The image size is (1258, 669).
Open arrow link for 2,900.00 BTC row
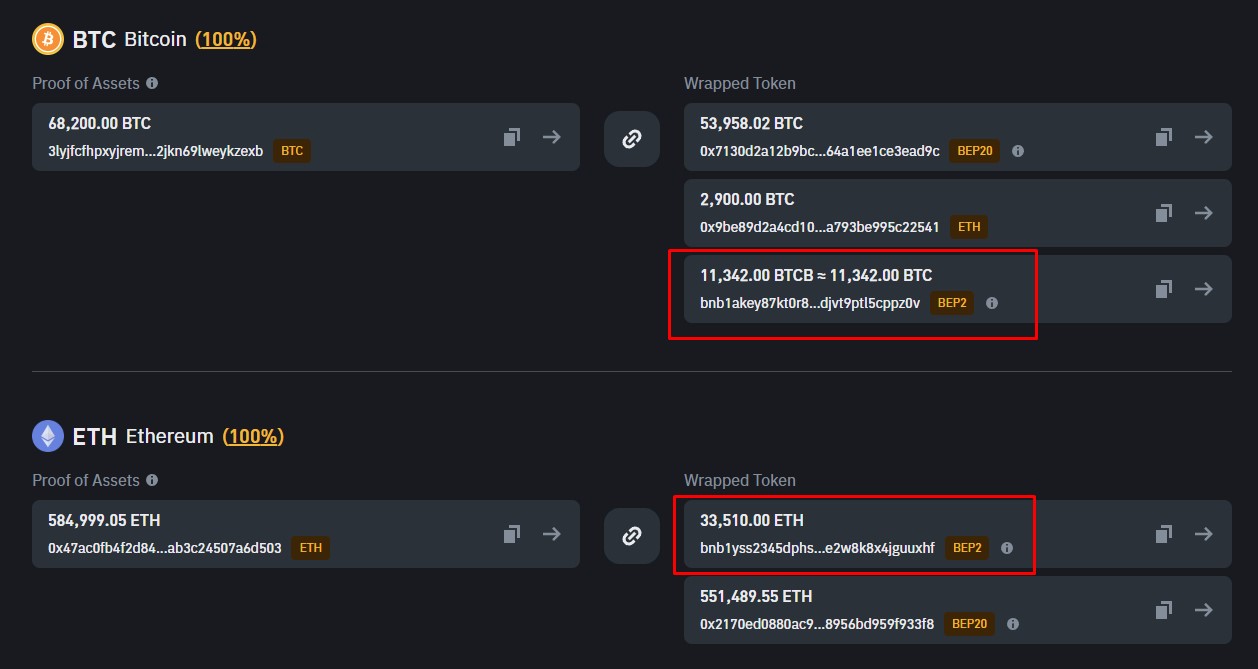[1203, 213]
